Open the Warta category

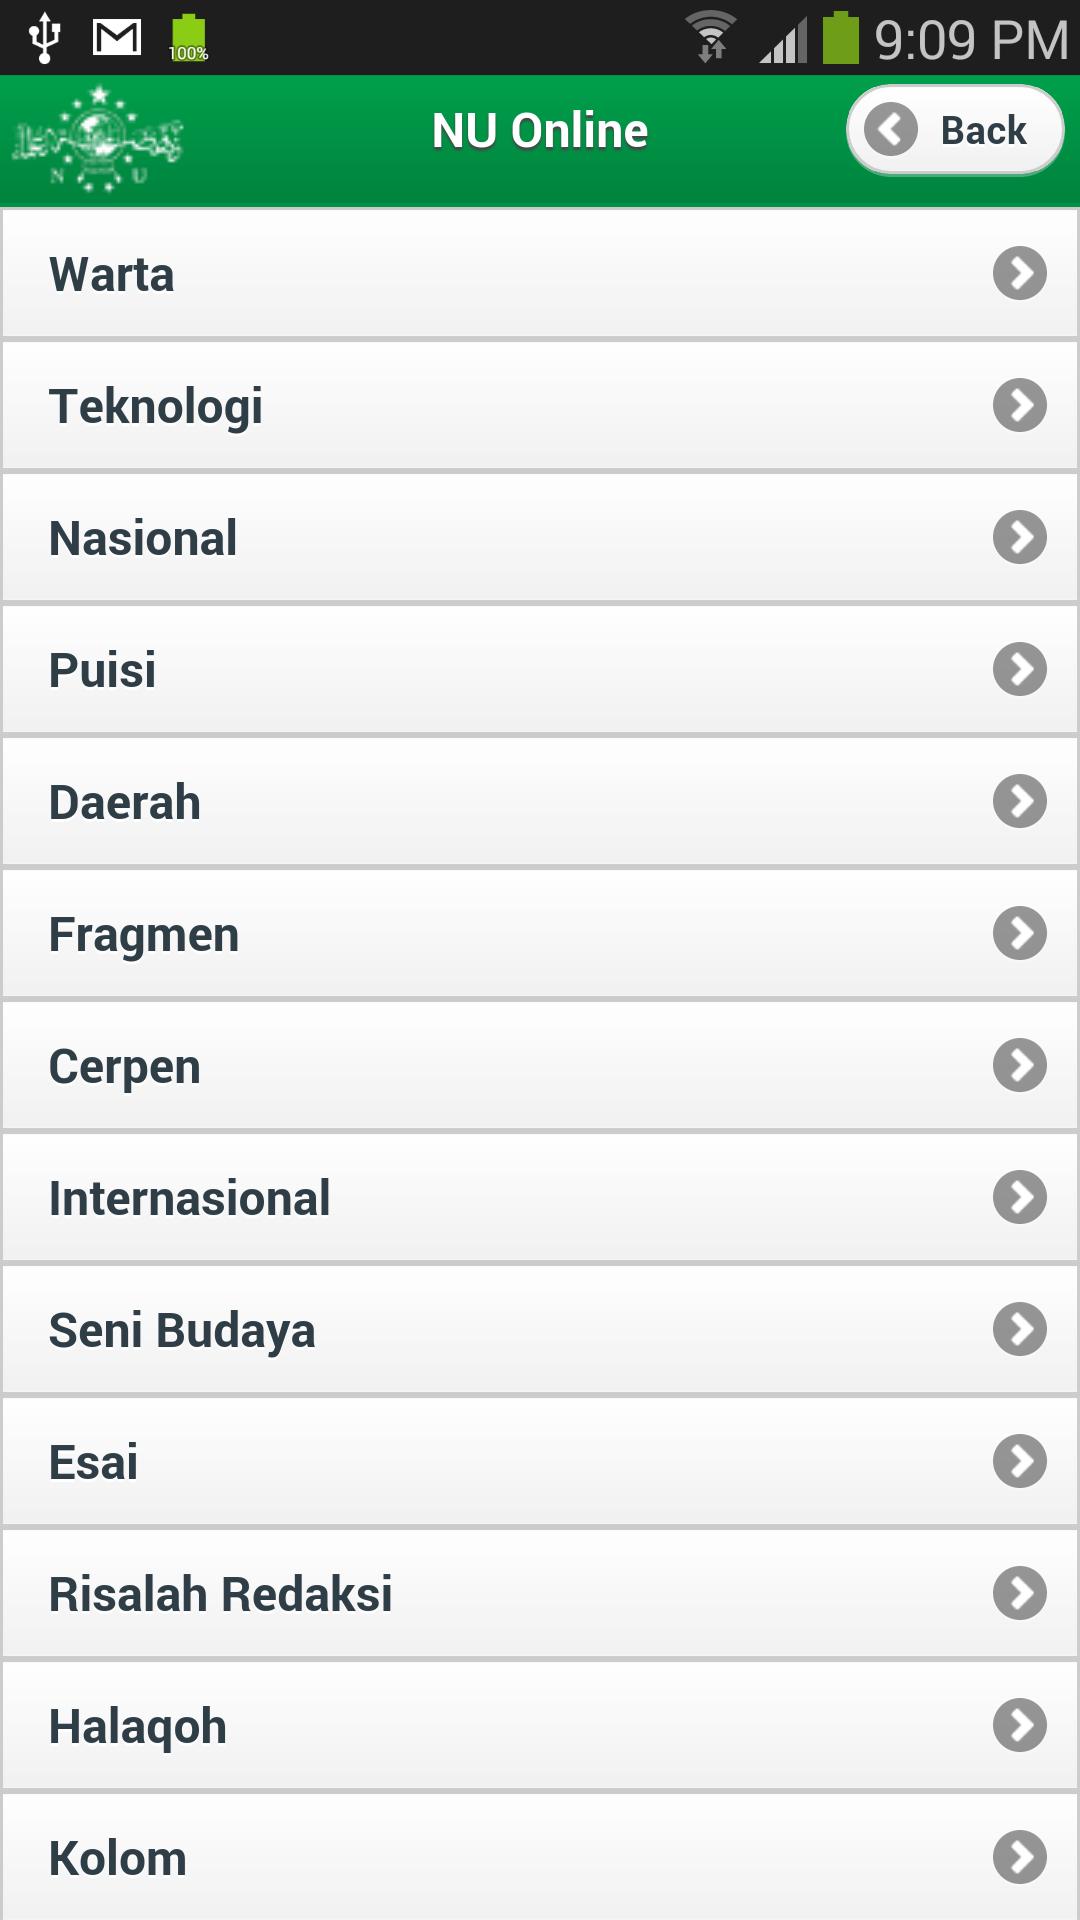(540, 274)
